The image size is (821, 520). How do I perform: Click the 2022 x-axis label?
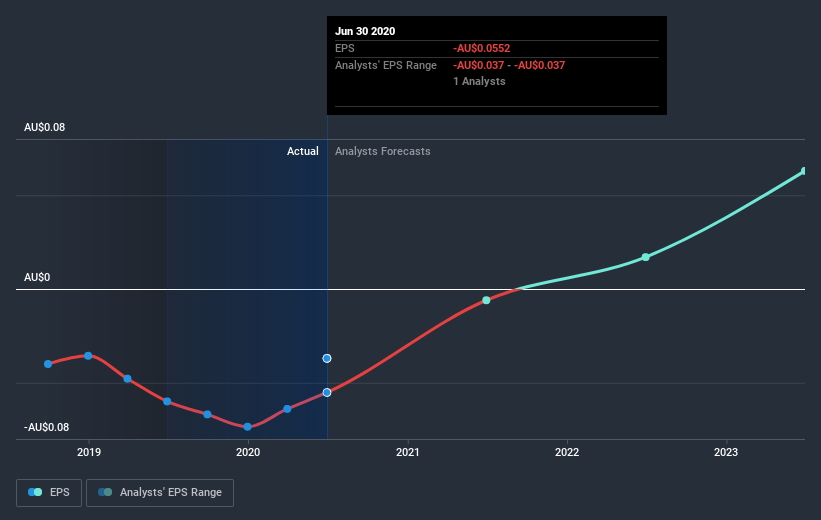pos(567,452)
